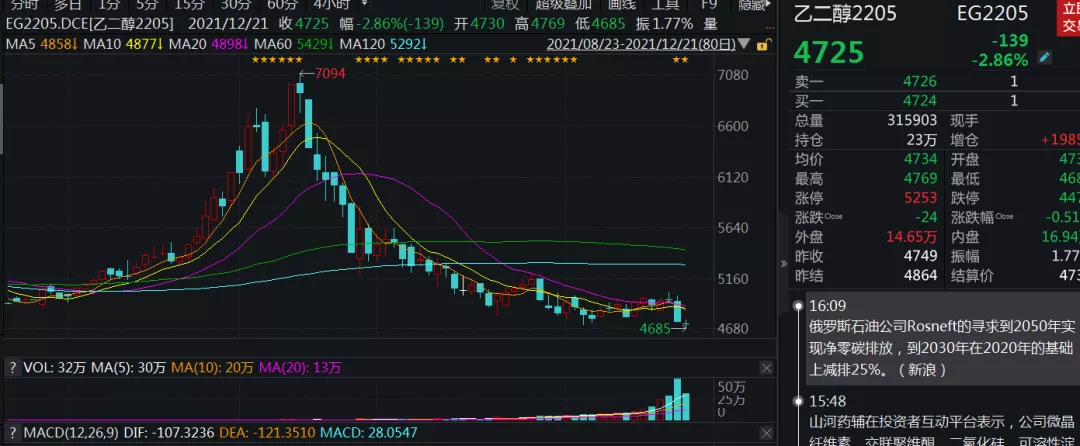Close the VOL indicator panel
This screenshot has height=446, width=1080.
click(x=766, y=368)
